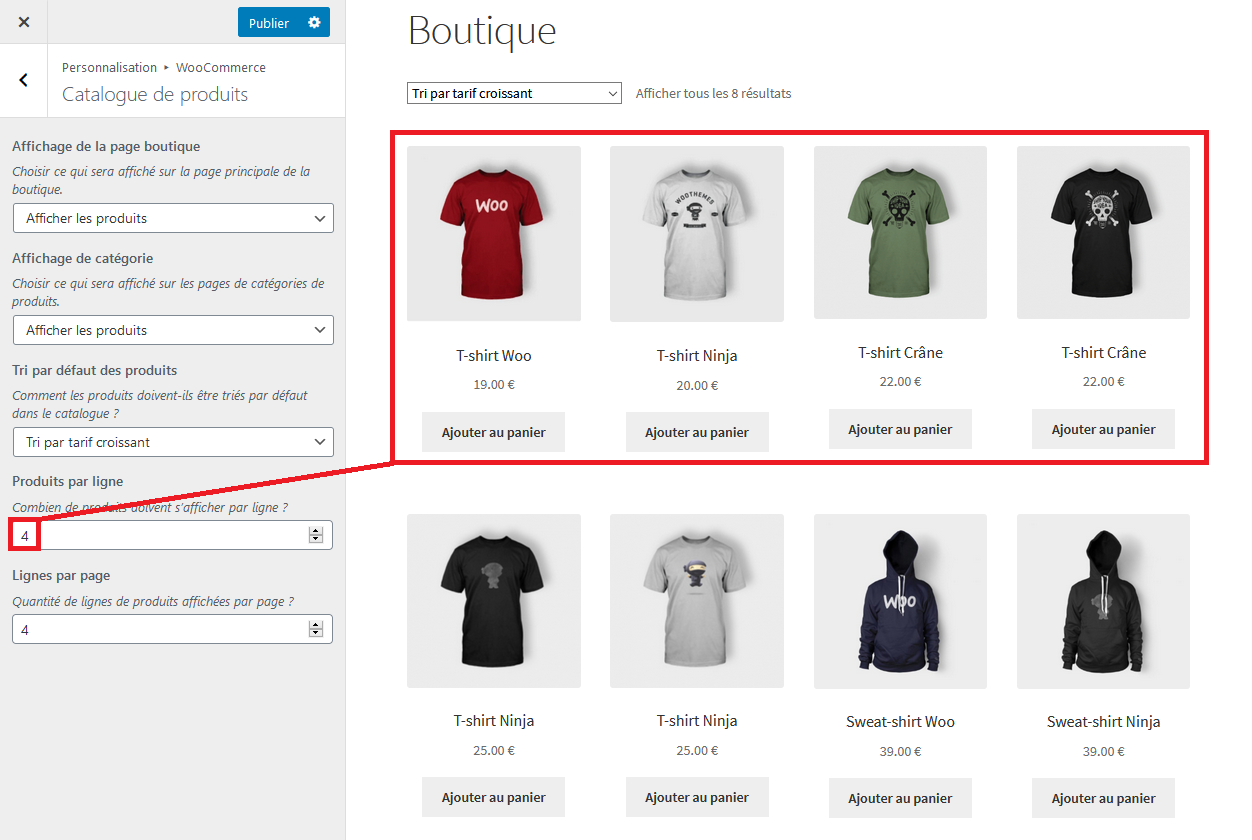Add grey T-shirt Ninja 25.00 € to cart
Viewport: 1252px width, 840px height.
pos(697,797)
